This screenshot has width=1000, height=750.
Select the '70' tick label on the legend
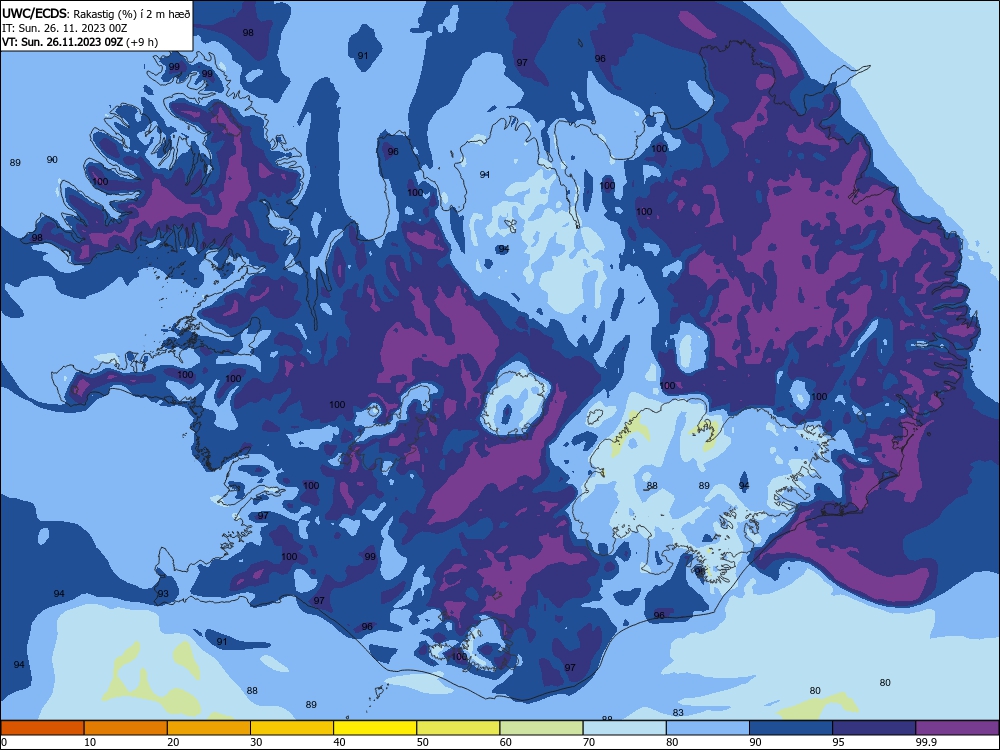[x=589, y=742]
